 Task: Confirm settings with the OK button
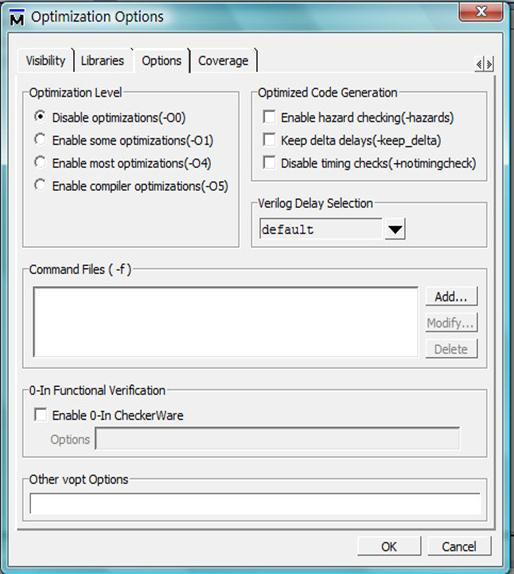389,546
